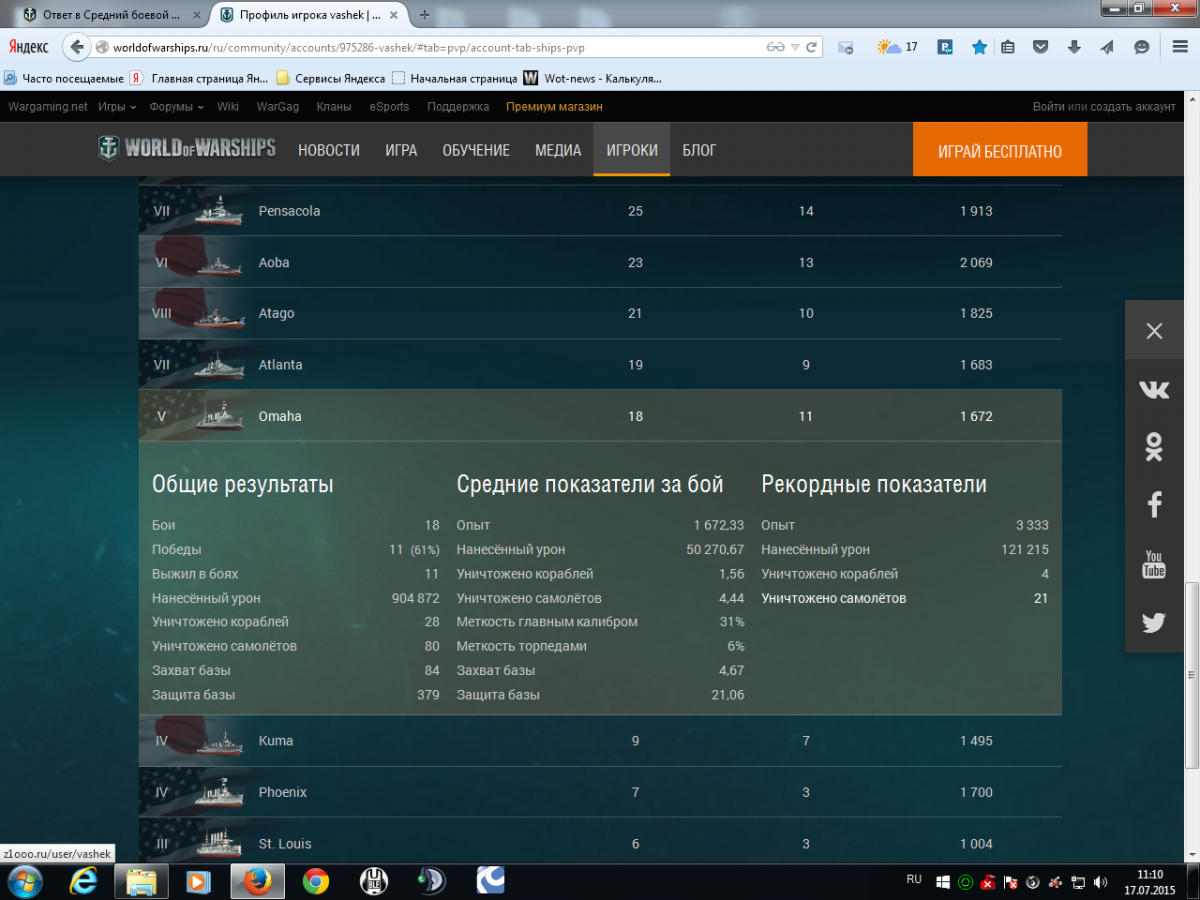Open the Wot-news bookmark
The image size is (1200, 900).
[592, 78]
